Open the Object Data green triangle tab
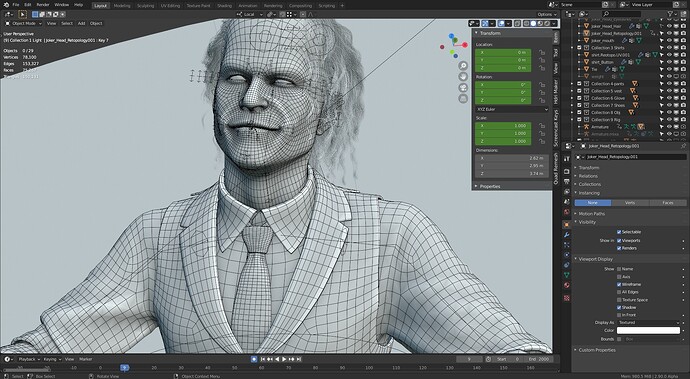The image size is (690, 379). 567,275
